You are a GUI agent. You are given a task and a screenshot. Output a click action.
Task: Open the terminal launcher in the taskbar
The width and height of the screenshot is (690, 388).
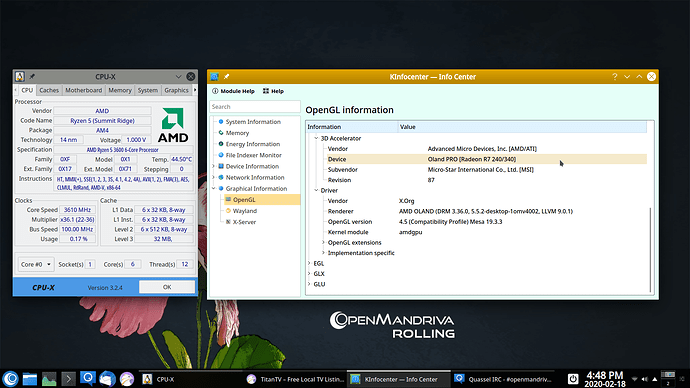[x=68, y=379]
